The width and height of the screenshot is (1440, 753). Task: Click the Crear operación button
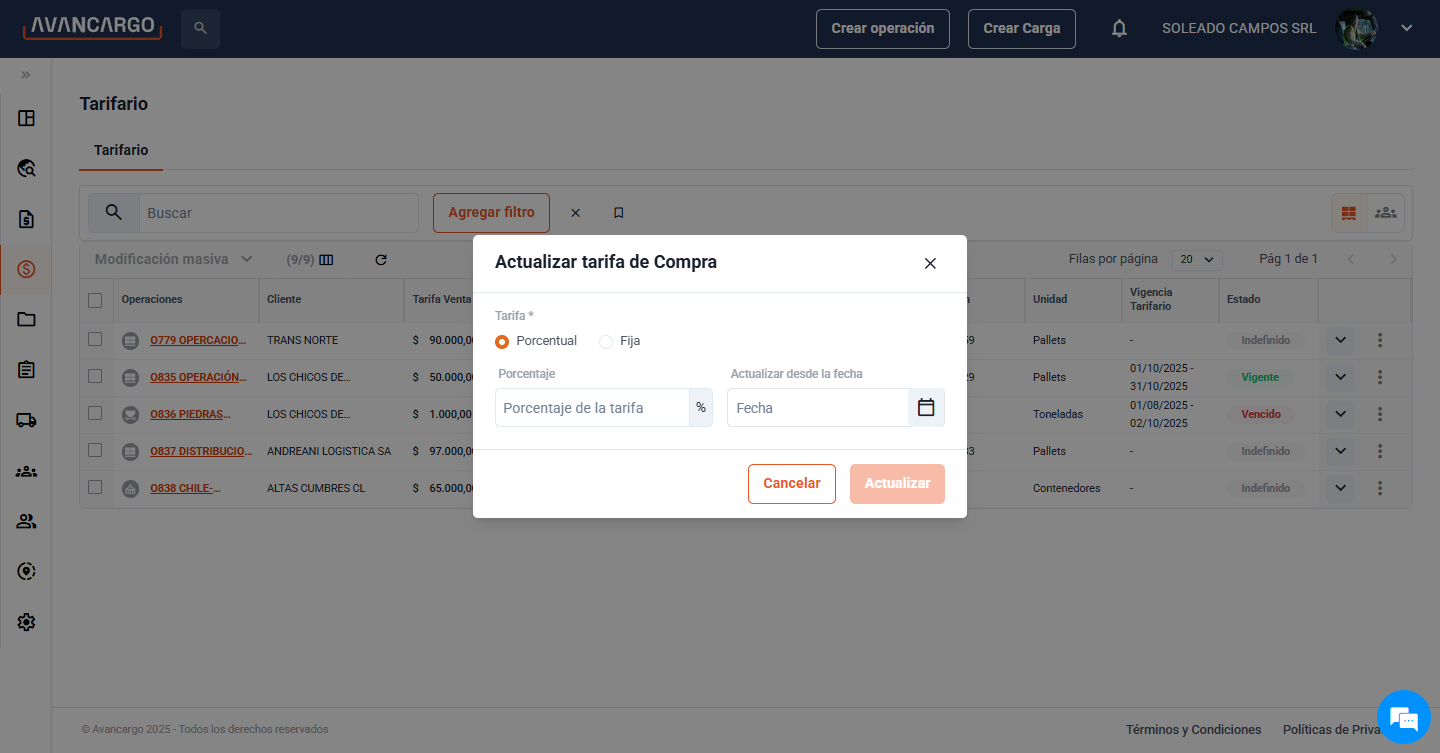pos(882,29)
